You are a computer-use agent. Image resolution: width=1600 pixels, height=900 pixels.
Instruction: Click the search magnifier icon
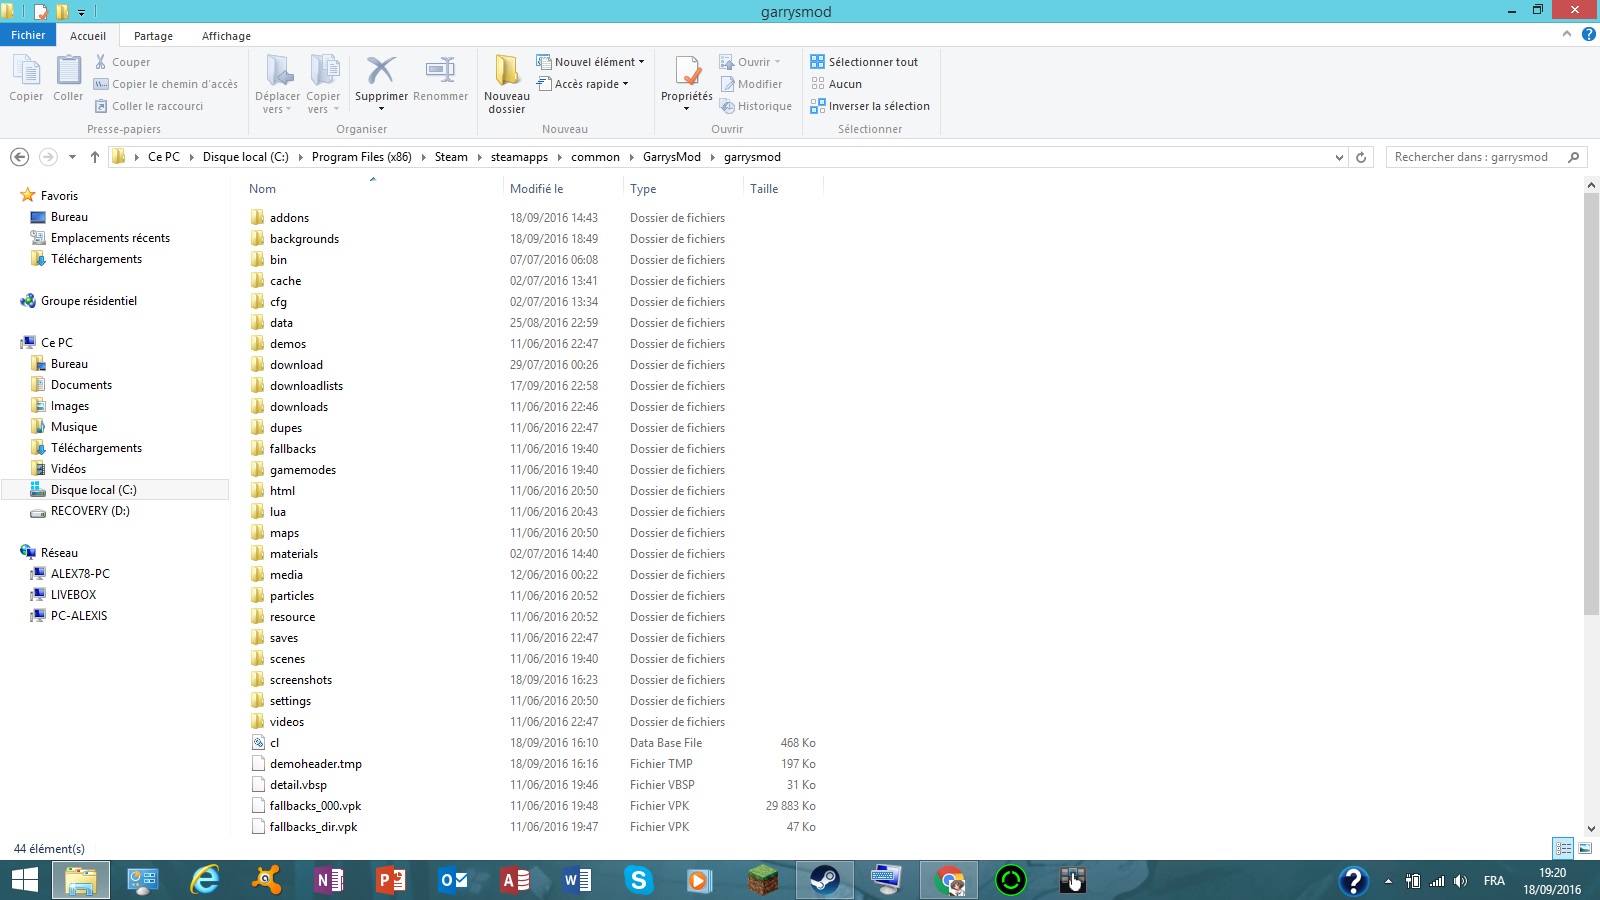[1574, 157]
